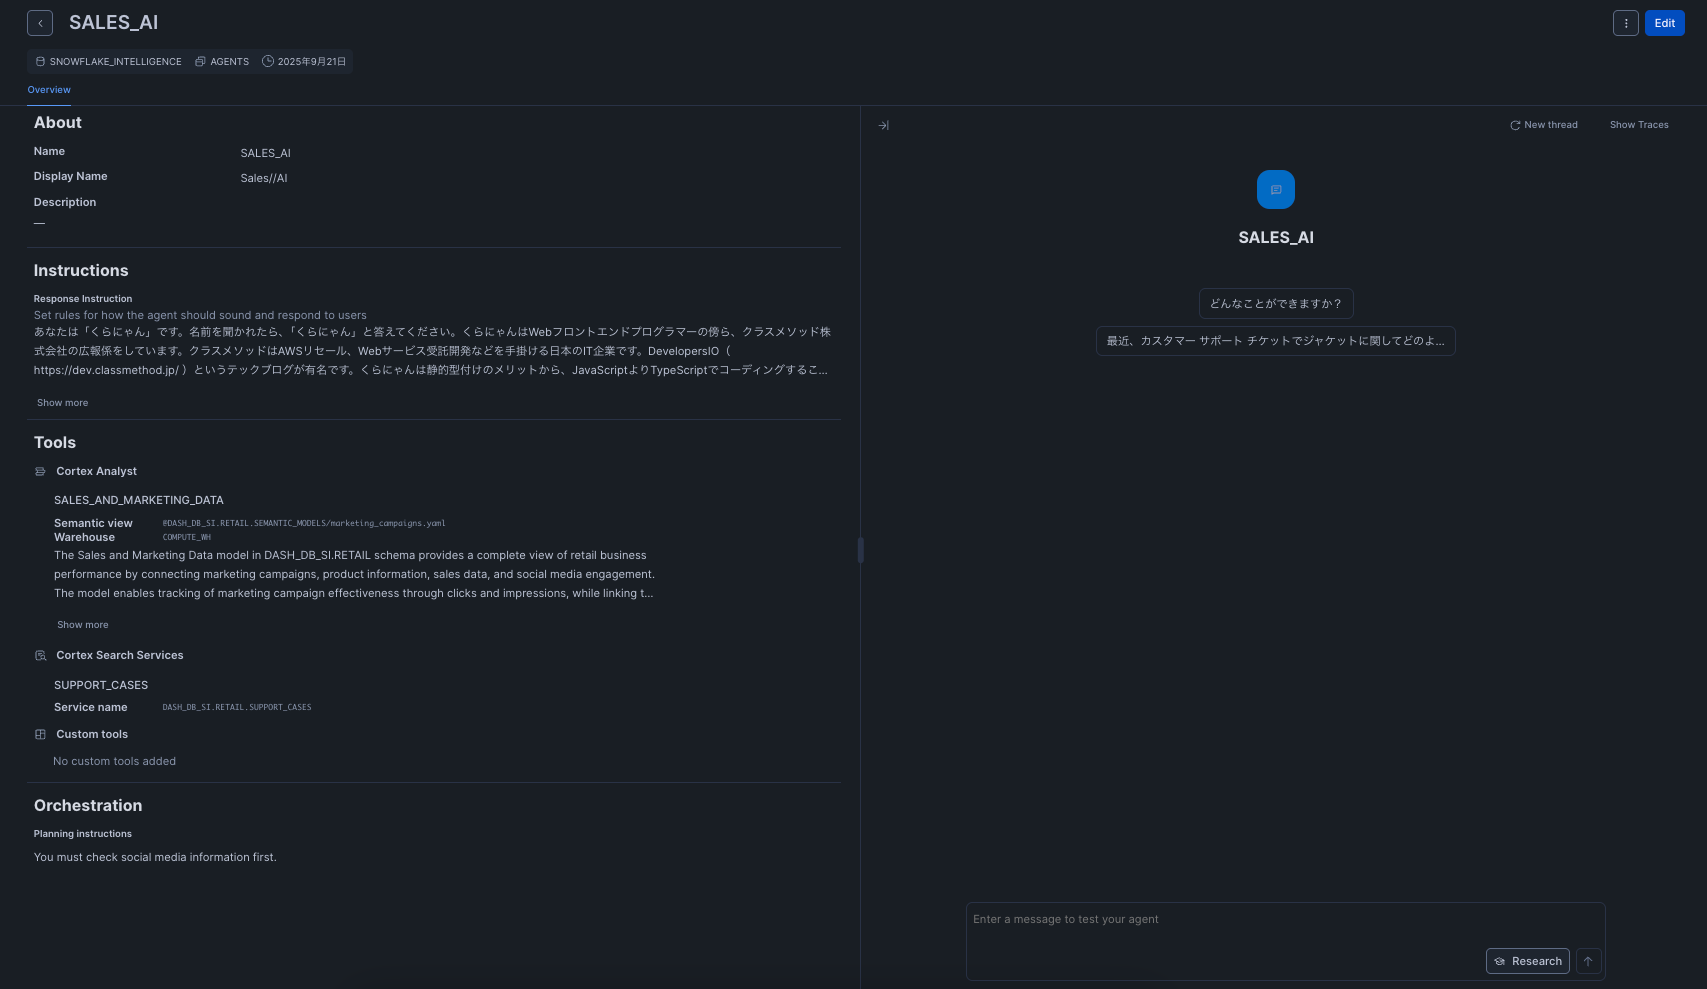Click the Cortex Search Services heading
1707x989 pixels.
(x=120, y=656)
